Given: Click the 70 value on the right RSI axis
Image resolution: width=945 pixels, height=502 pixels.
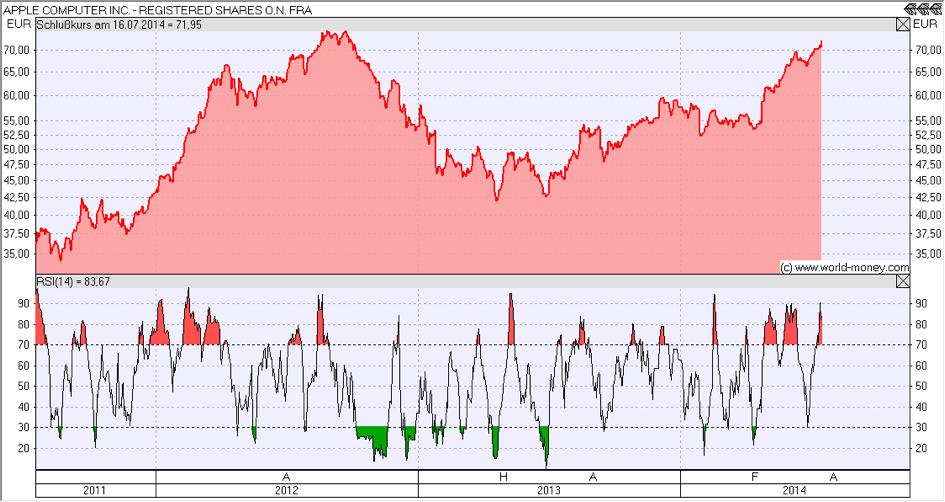Looking at the screenshot, I should (921, 345).
